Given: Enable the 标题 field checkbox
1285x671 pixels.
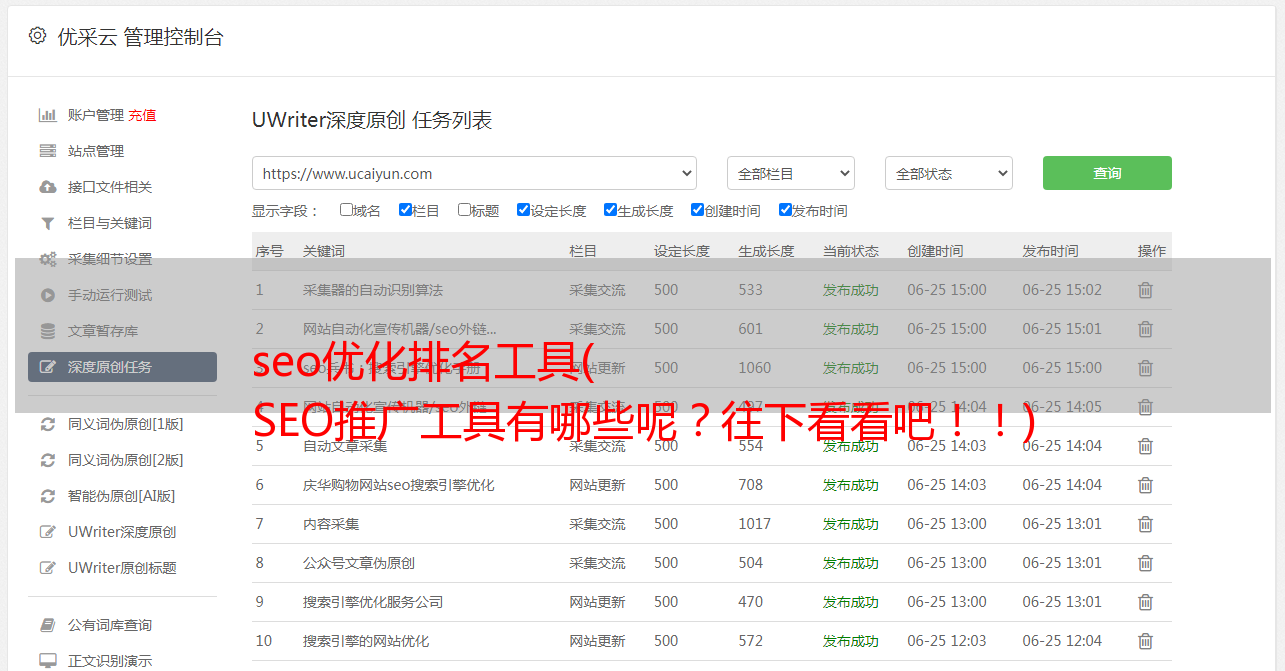Looking at the screenshot, I should [x=464, y=210].
